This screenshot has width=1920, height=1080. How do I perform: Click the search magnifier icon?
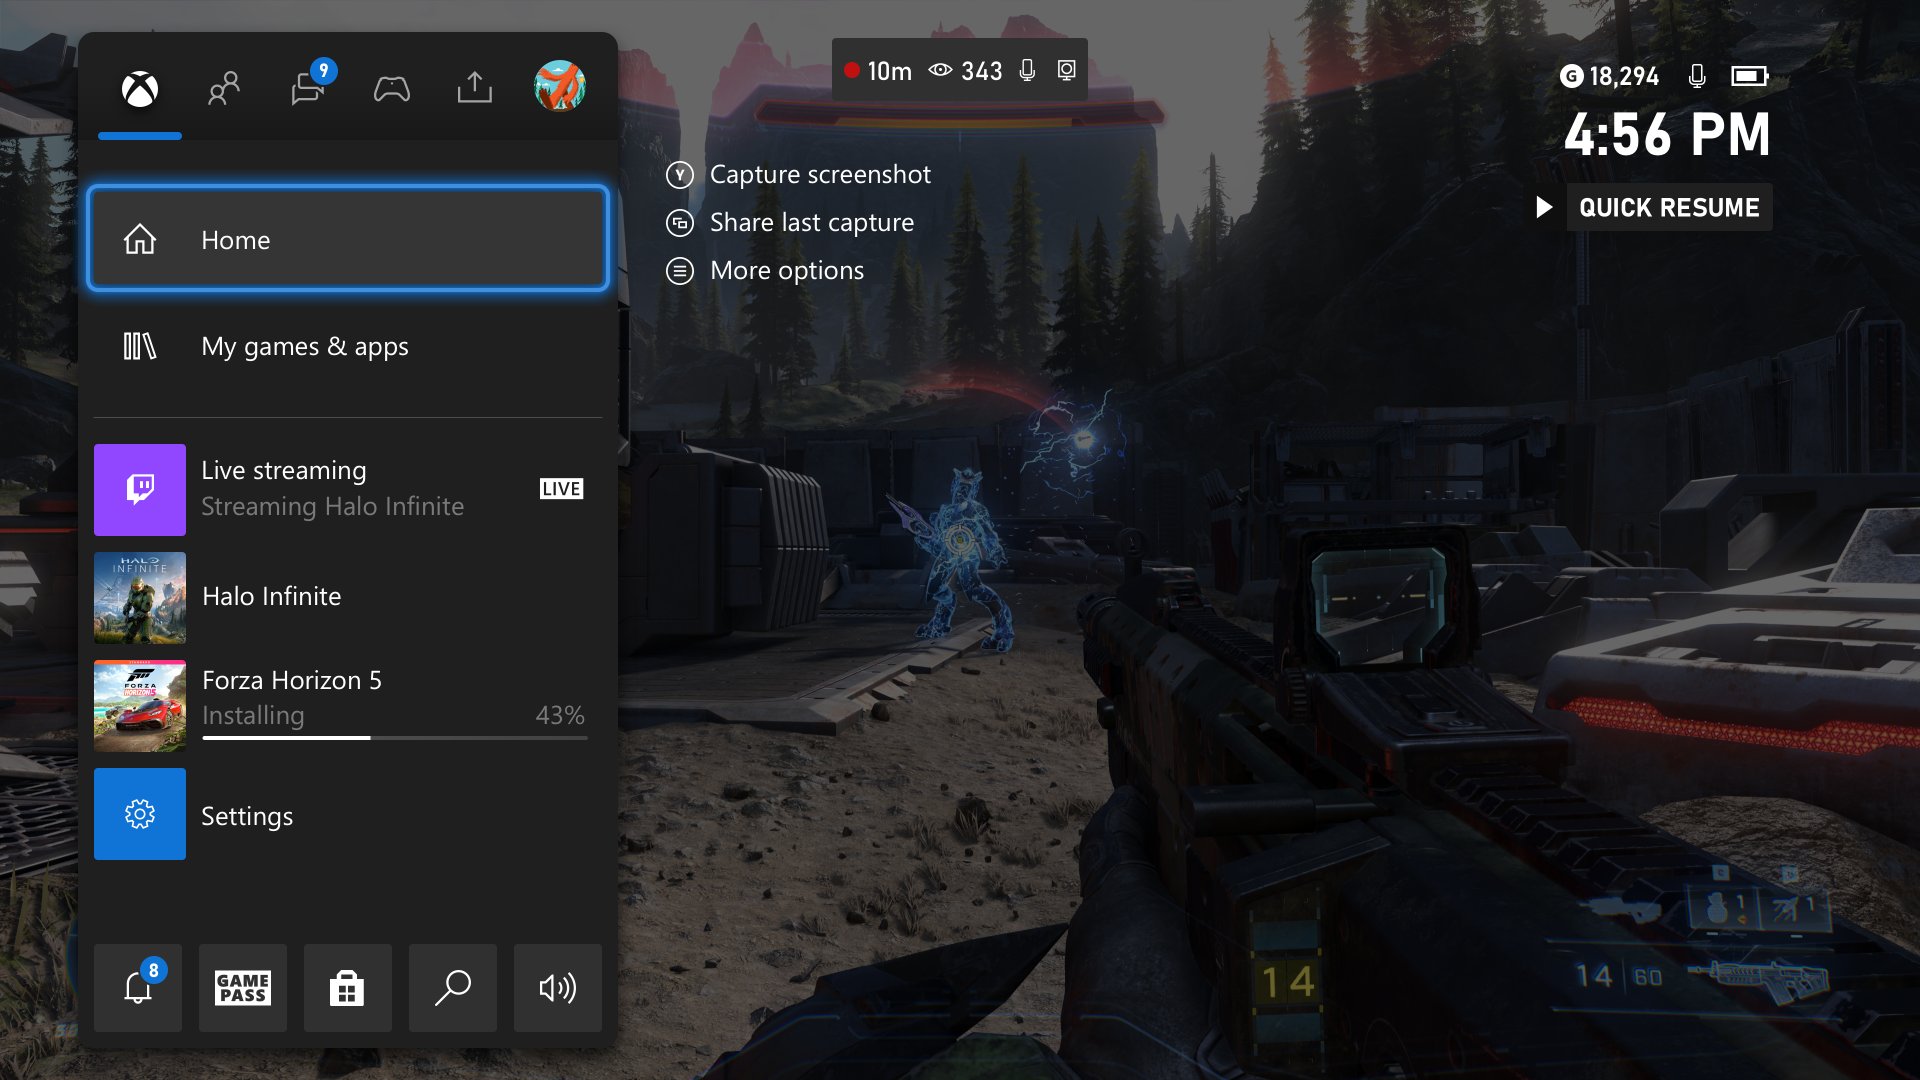tap(454, 988)
